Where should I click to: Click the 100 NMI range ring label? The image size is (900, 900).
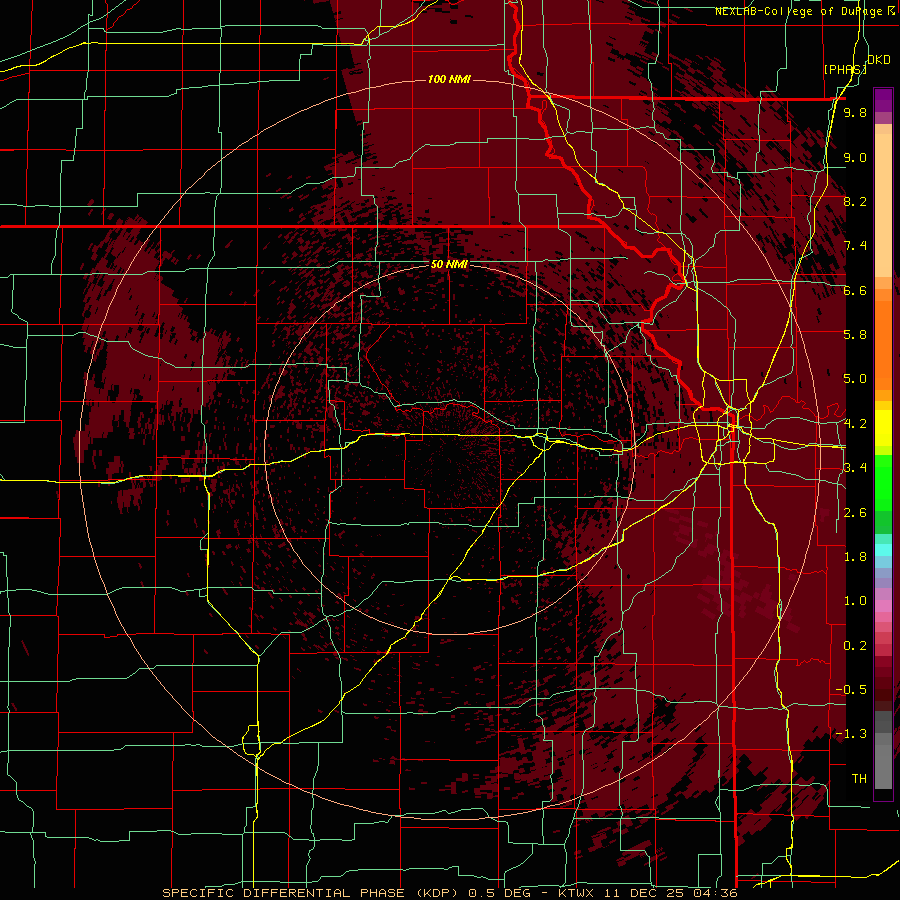449,79
